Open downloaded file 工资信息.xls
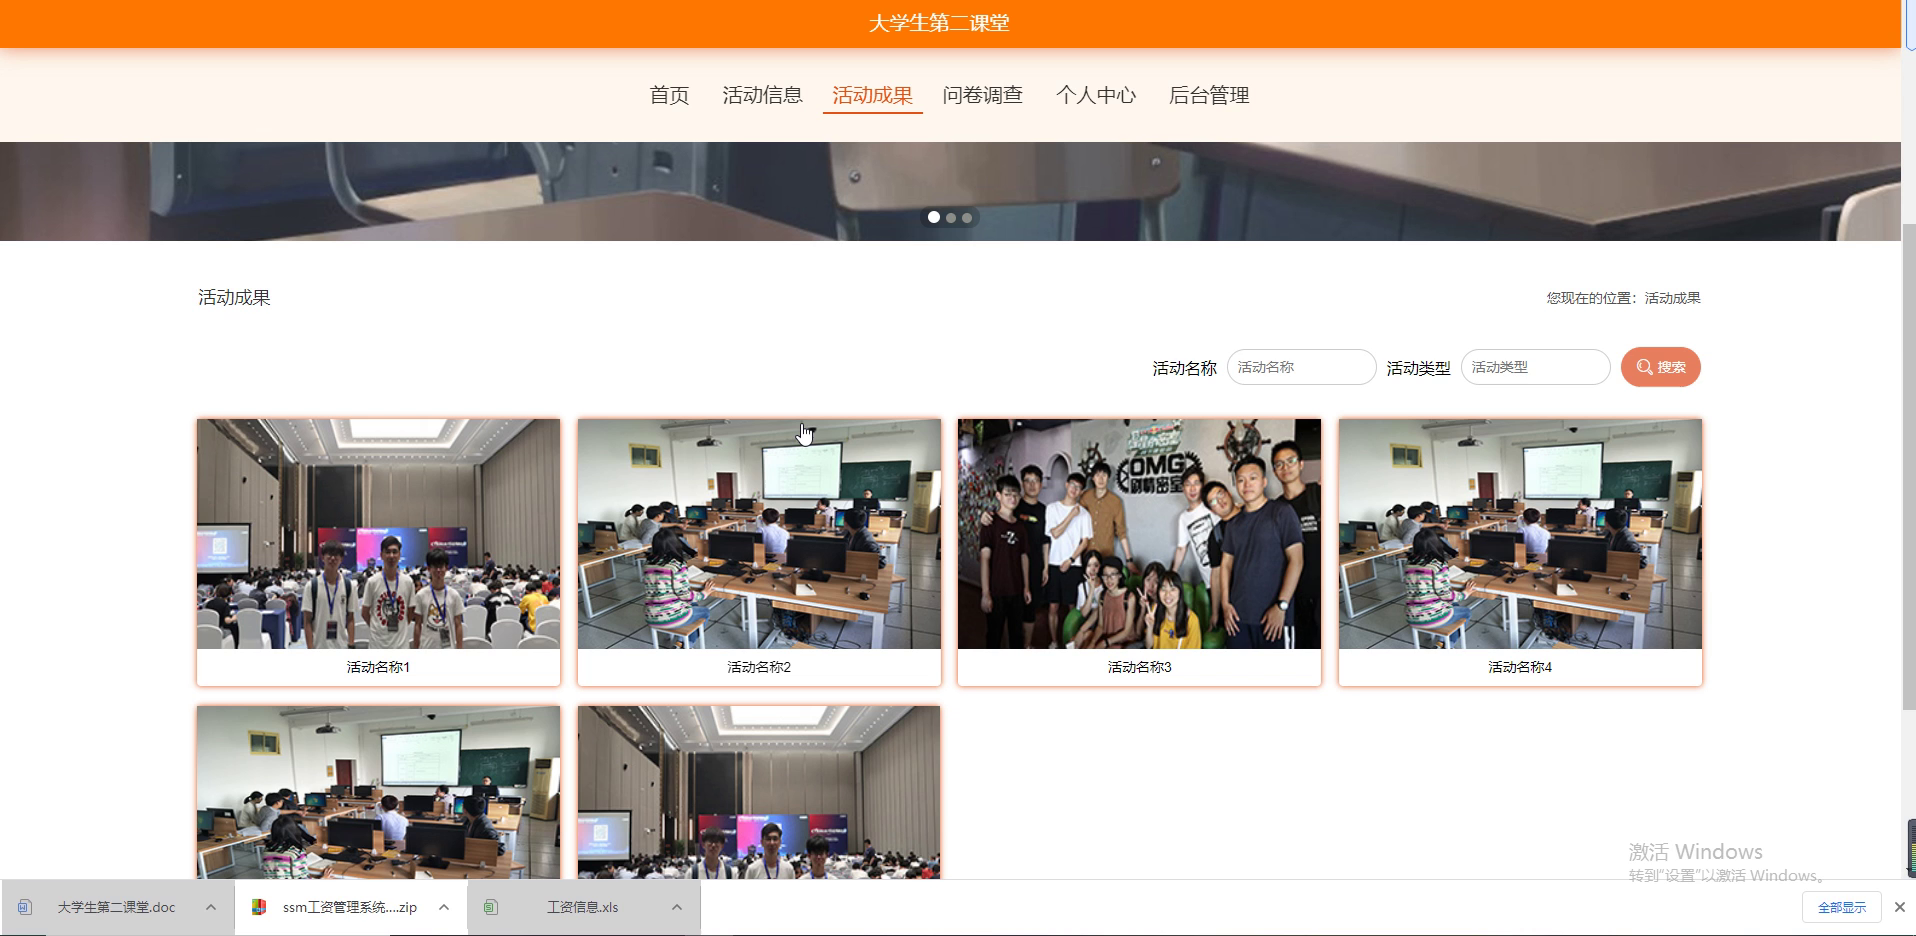Image resolution: width=1916 pixels, height=936 pixels. (x=582, y=907)
